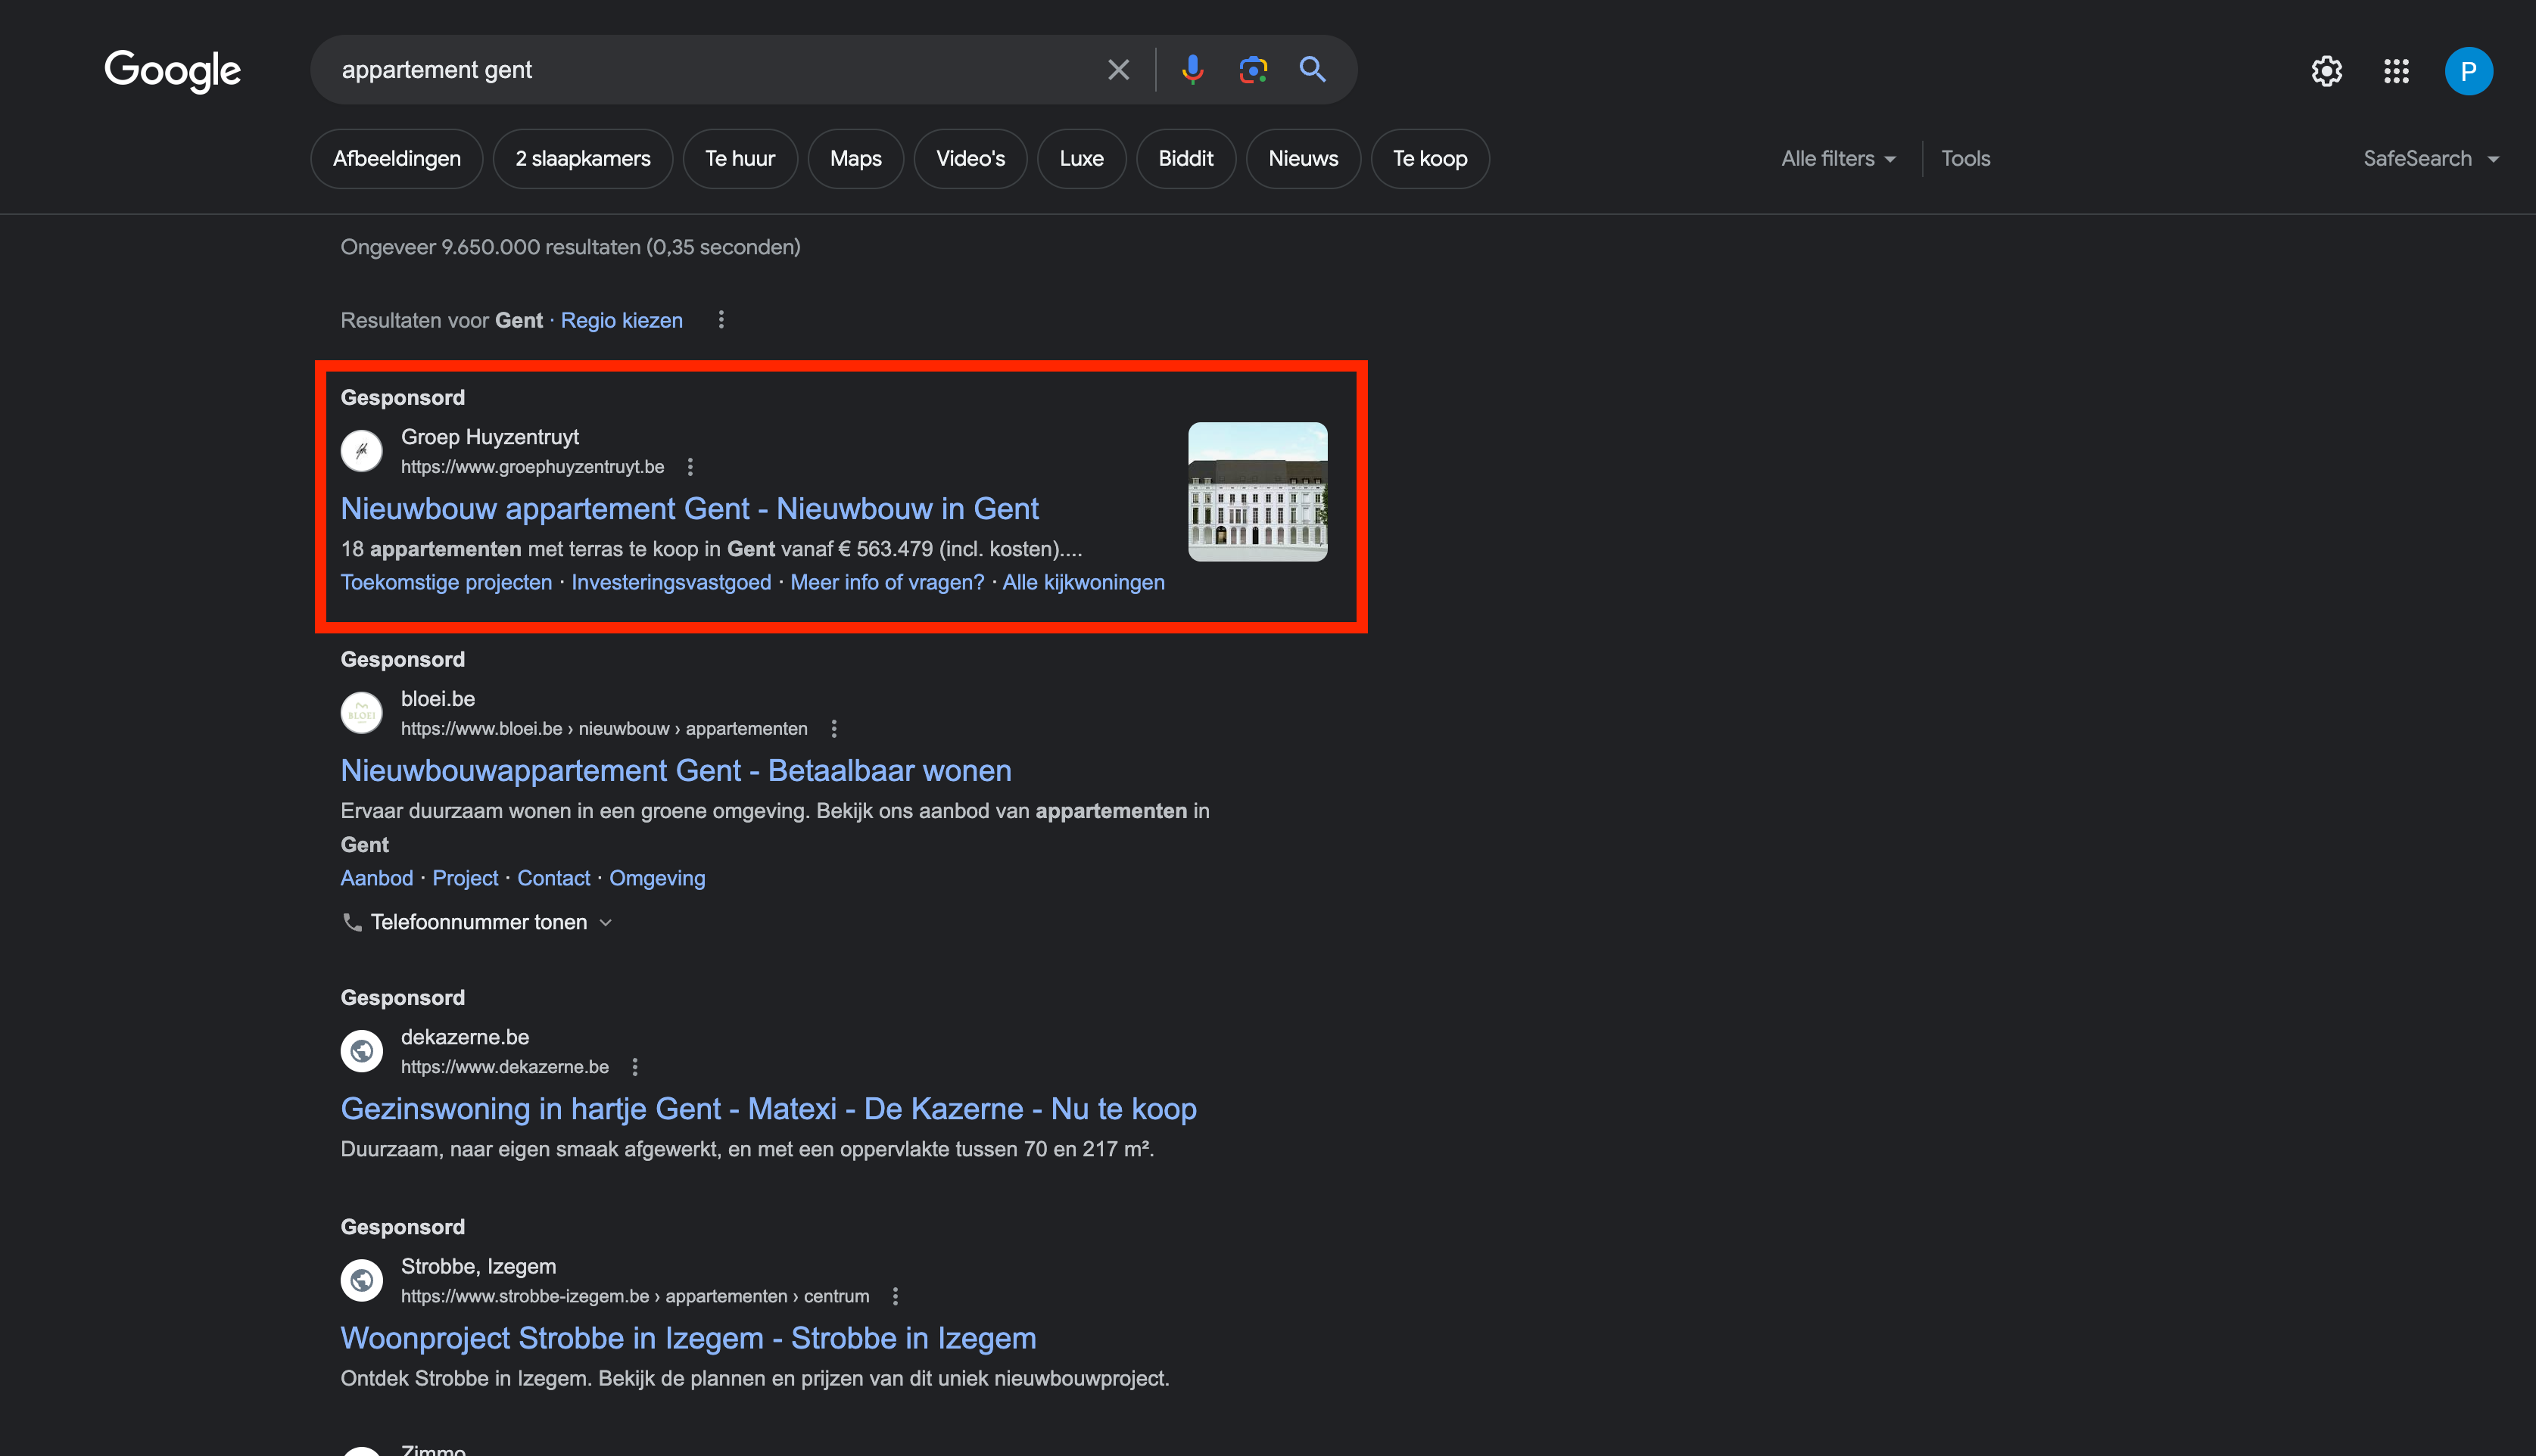Select the Te koop filter chip
The width and height of the screenshot is (2536, 1456).
(1430, 158)
